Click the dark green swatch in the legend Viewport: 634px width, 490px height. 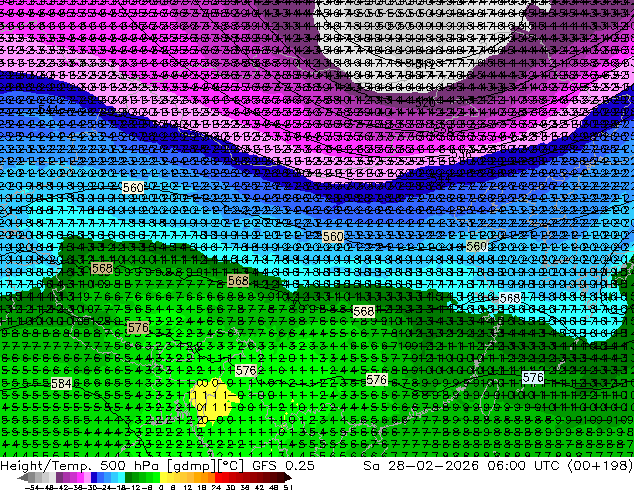click(129, 477)
